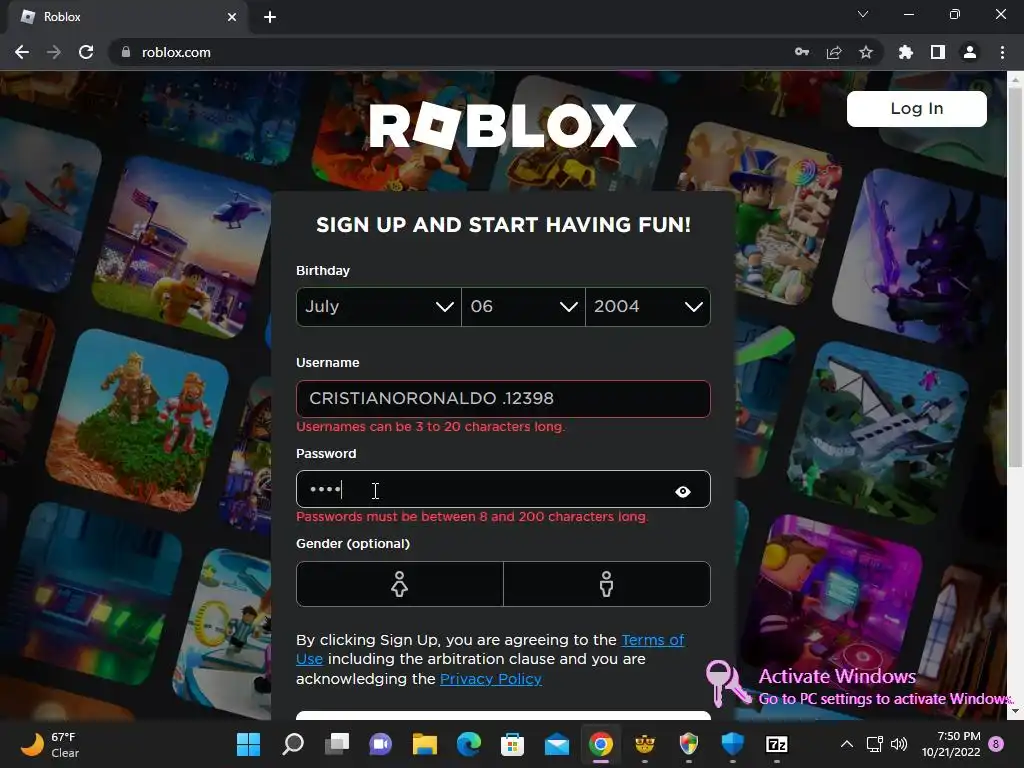The image size is (1024, 768).
Task: Click the Log In button
Action: coord(916,108)
